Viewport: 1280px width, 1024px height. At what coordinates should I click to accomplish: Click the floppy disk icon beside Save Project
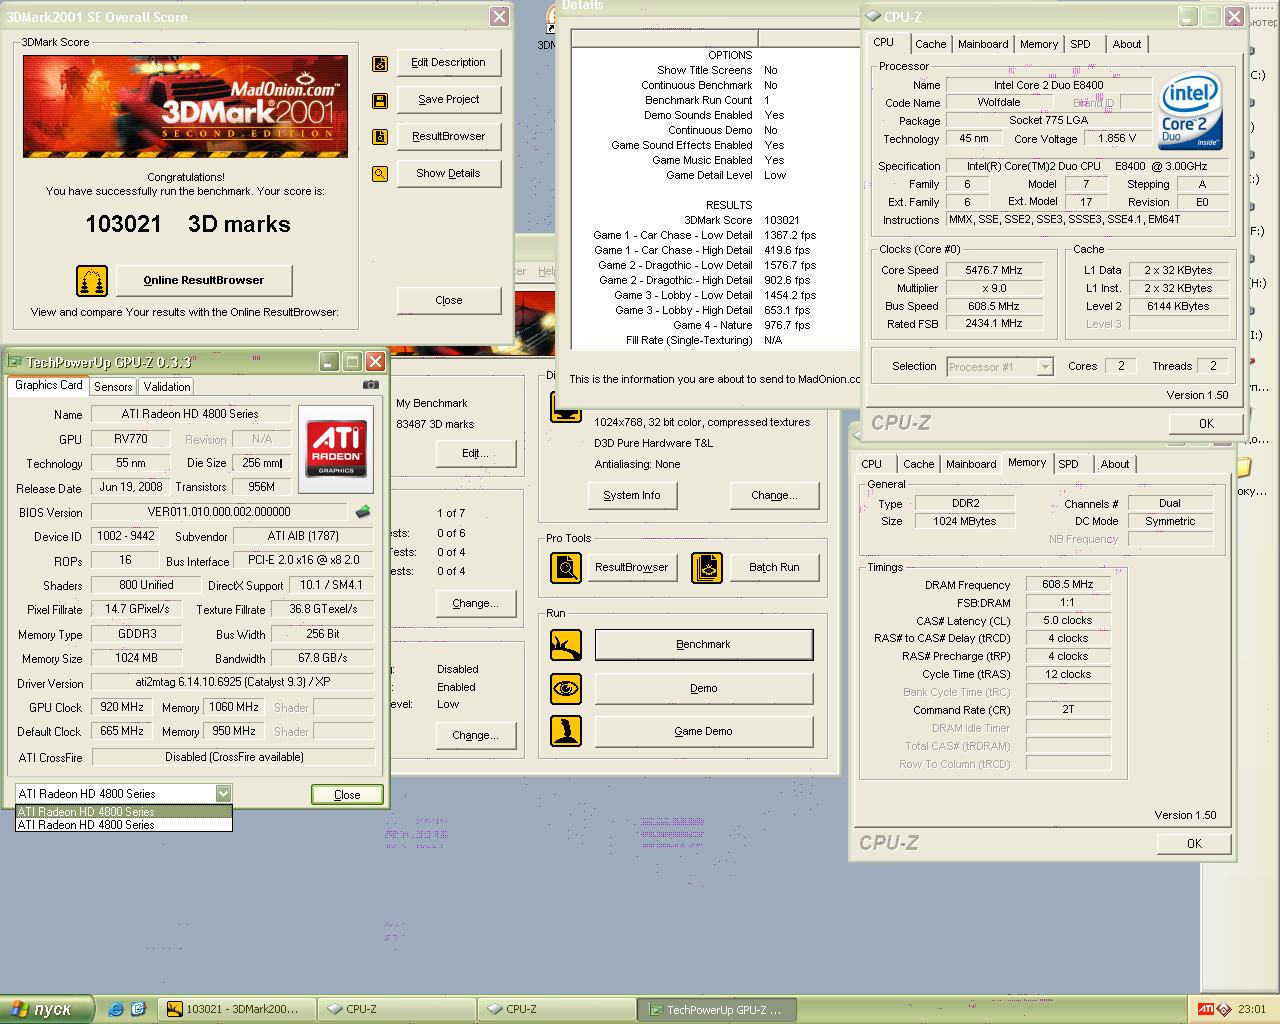pyautogui.click(x=380, y=100)
